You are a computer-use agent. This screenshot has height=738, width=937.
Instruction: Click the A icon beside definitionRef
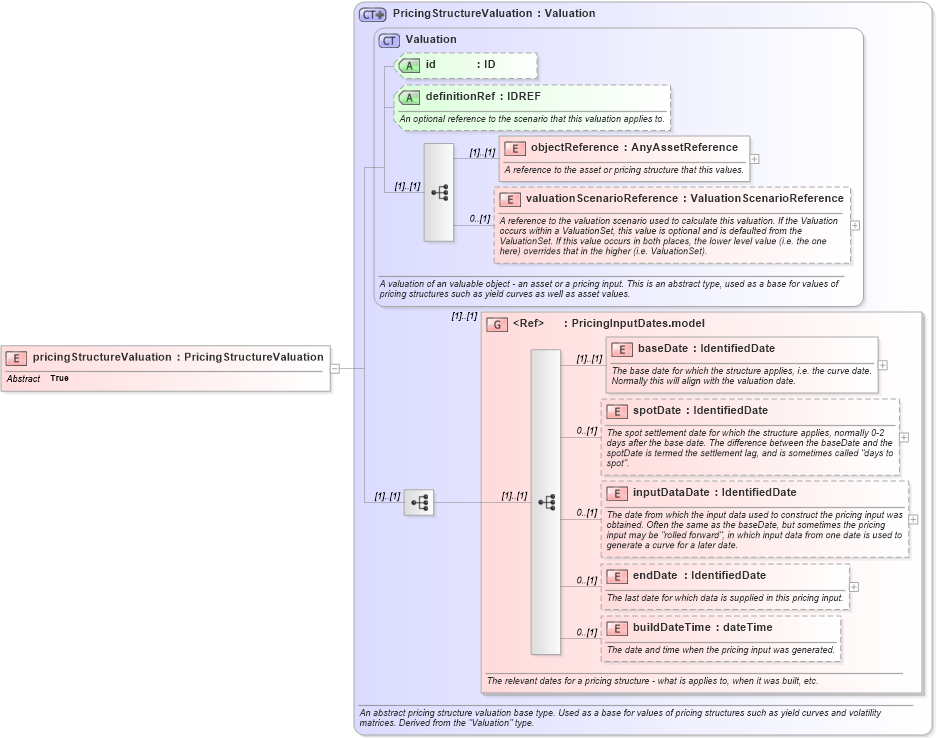[x=408, y=97]
